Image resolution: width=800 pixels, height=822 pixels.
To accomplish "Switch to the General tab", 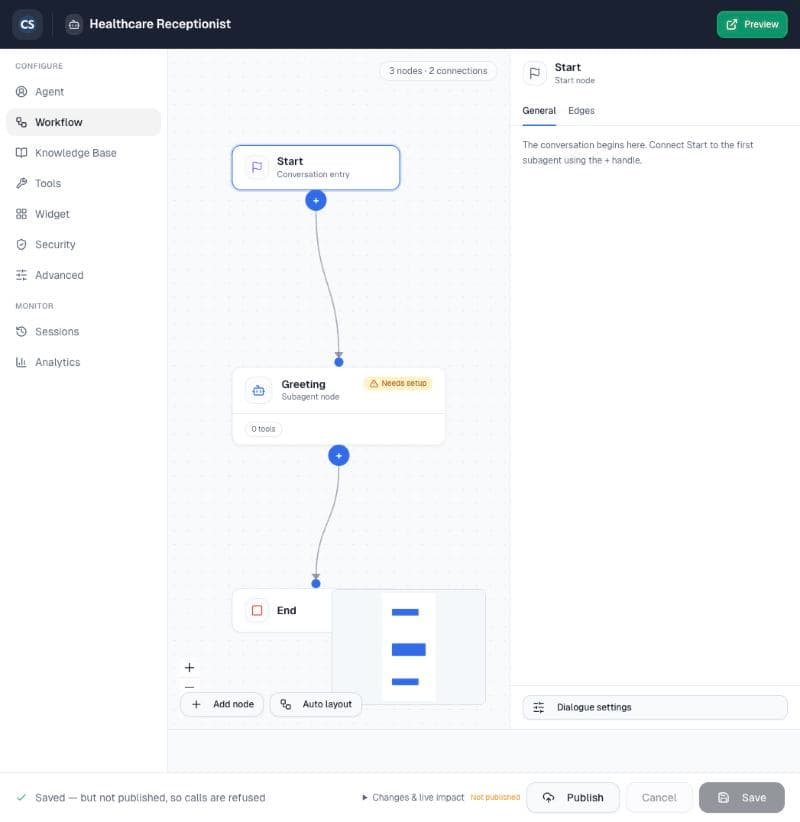I will tap(539, 111).
